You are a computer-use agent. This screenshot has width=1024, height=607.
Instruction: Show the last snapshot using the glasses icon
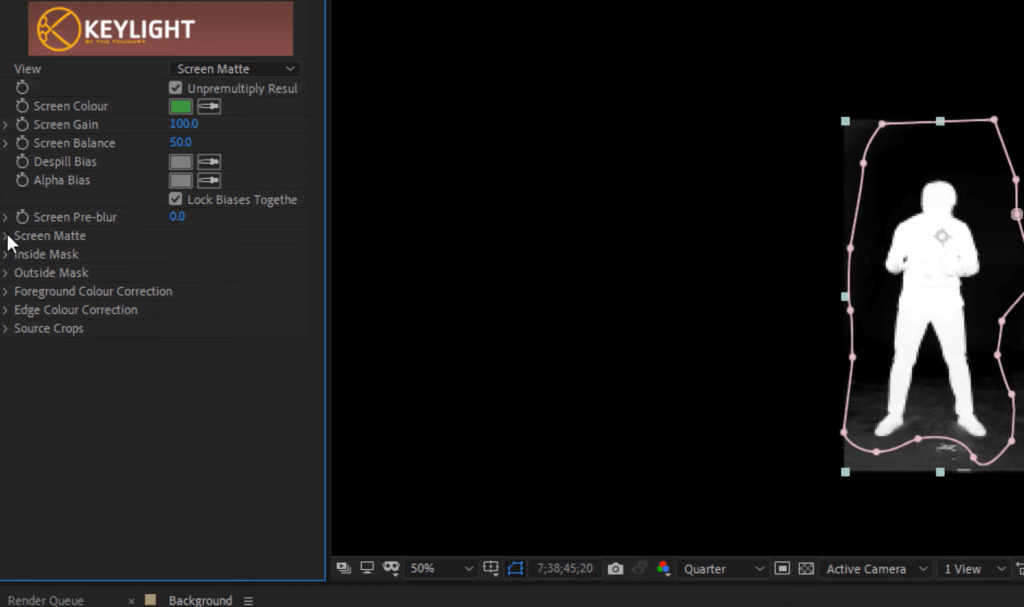point(640,568)
